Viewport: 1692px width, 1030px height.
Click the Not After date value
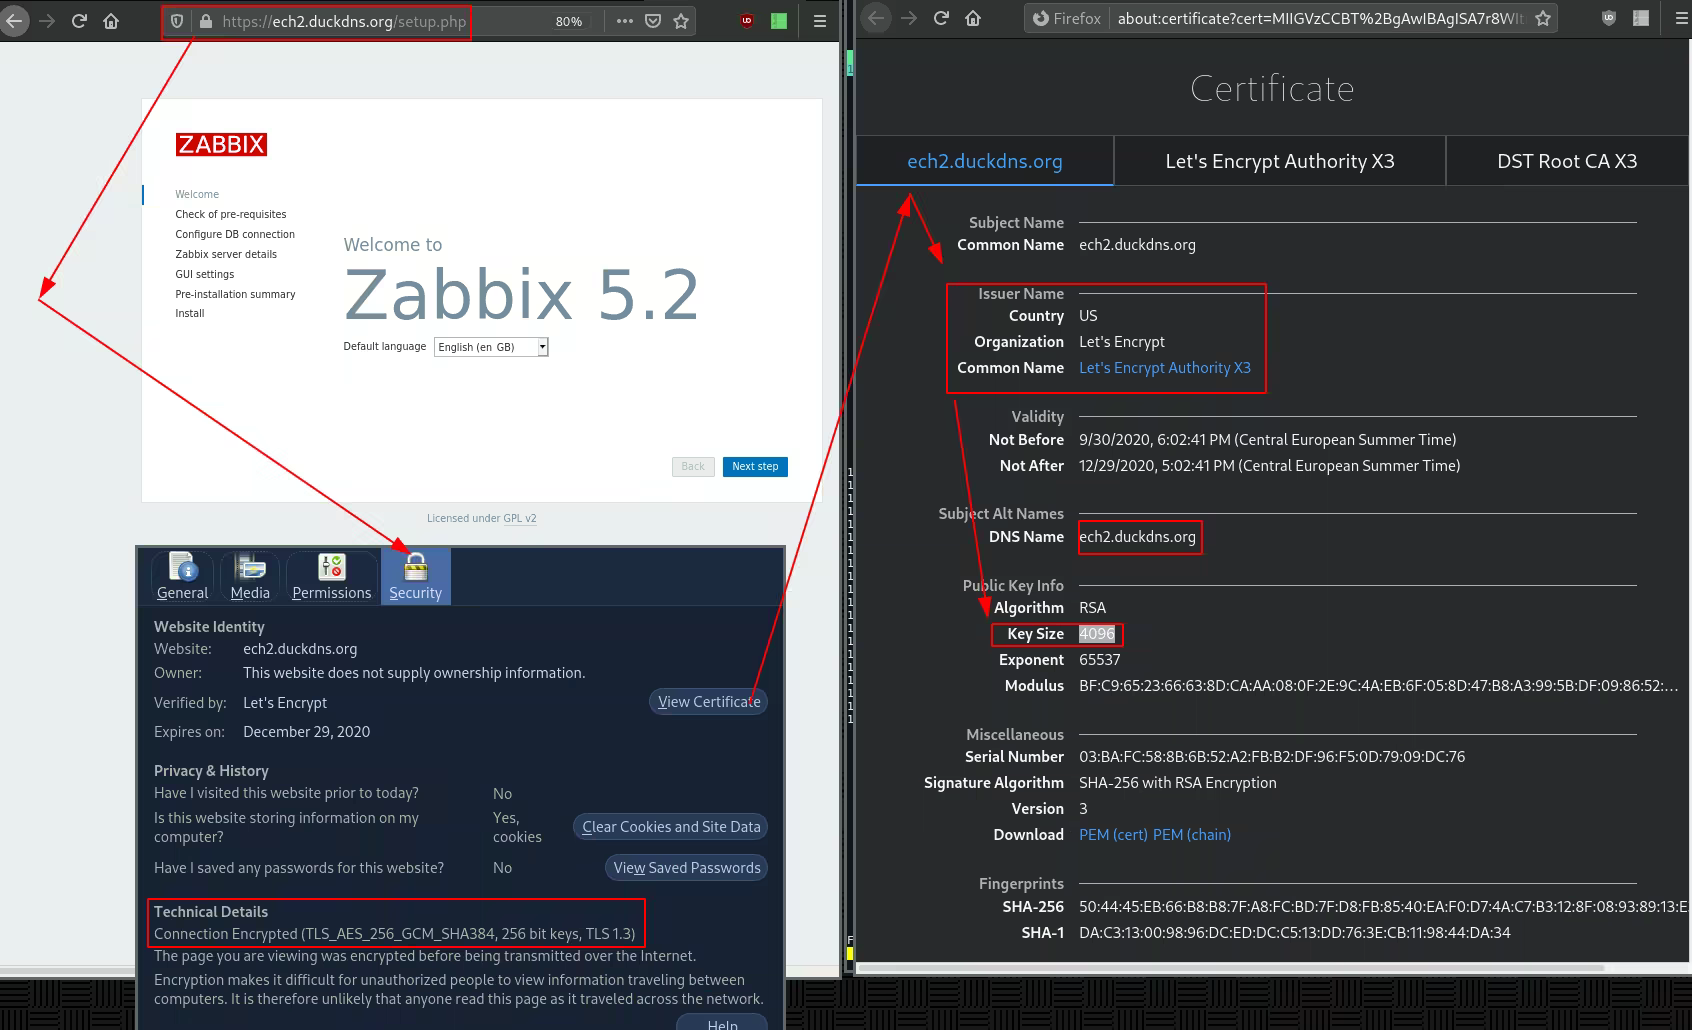click(1270, 466)
